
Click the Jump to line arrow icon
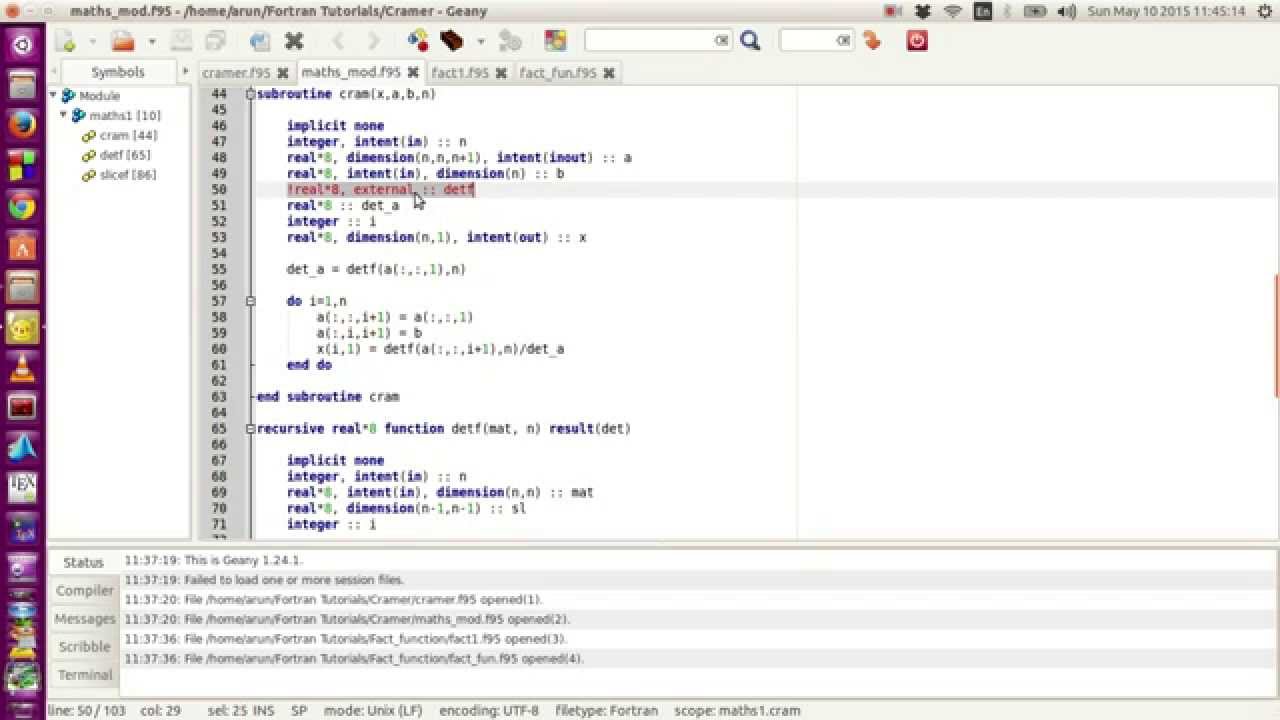click(873, 41)
